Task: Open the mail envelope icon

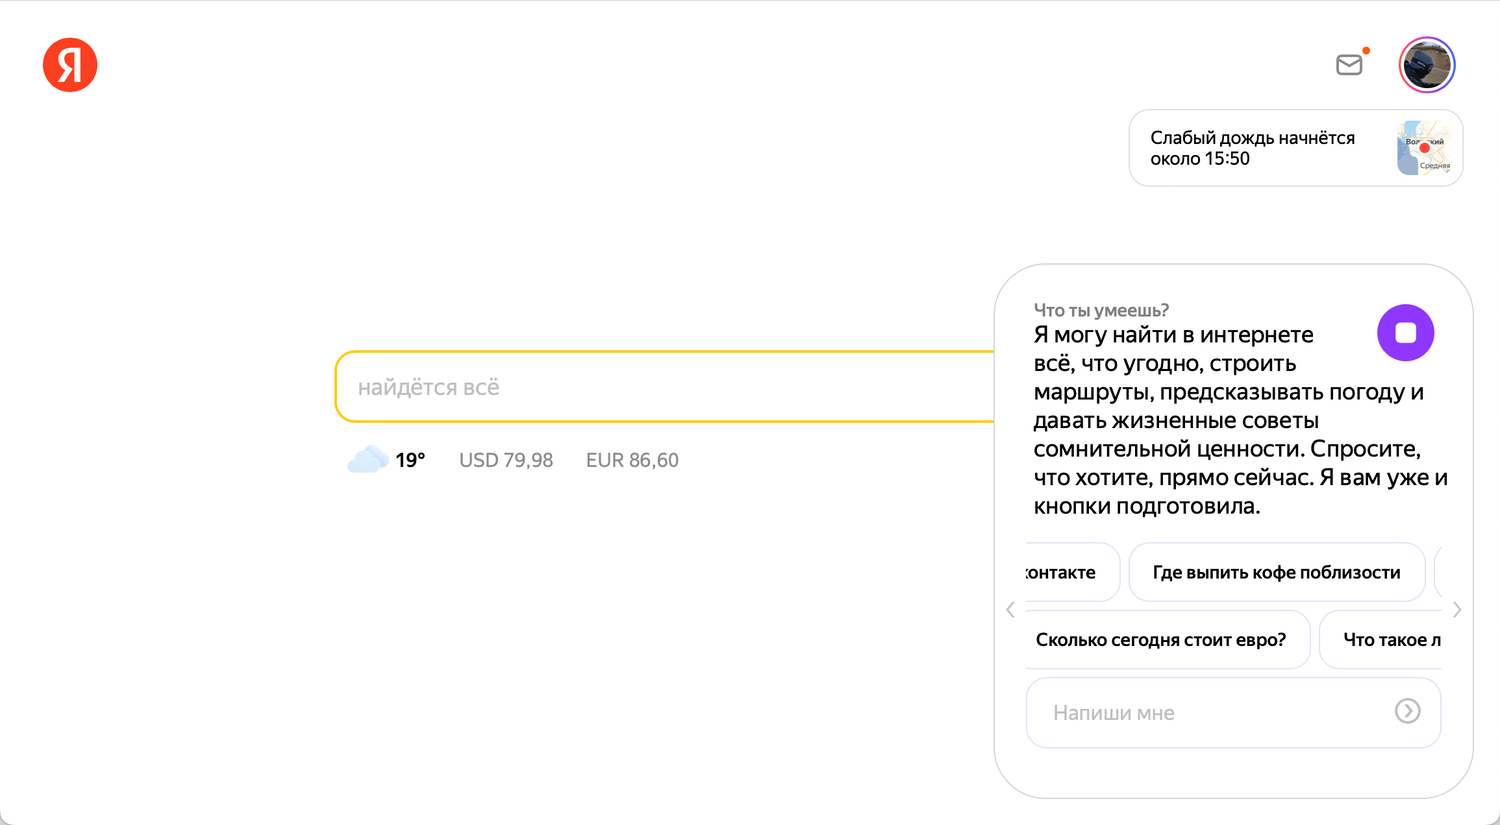Action: click(1349, 65)
